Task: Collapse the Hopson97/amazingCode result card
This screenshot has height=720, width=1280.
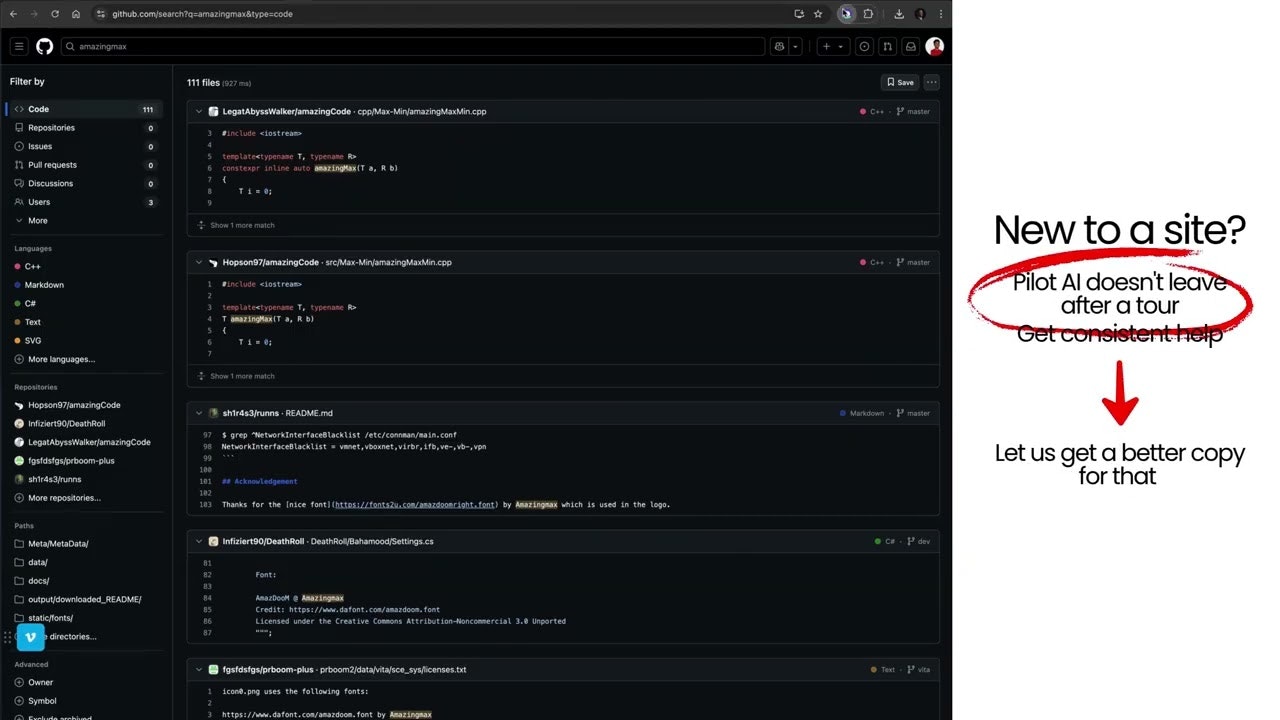Action: [x=199, y=263]
